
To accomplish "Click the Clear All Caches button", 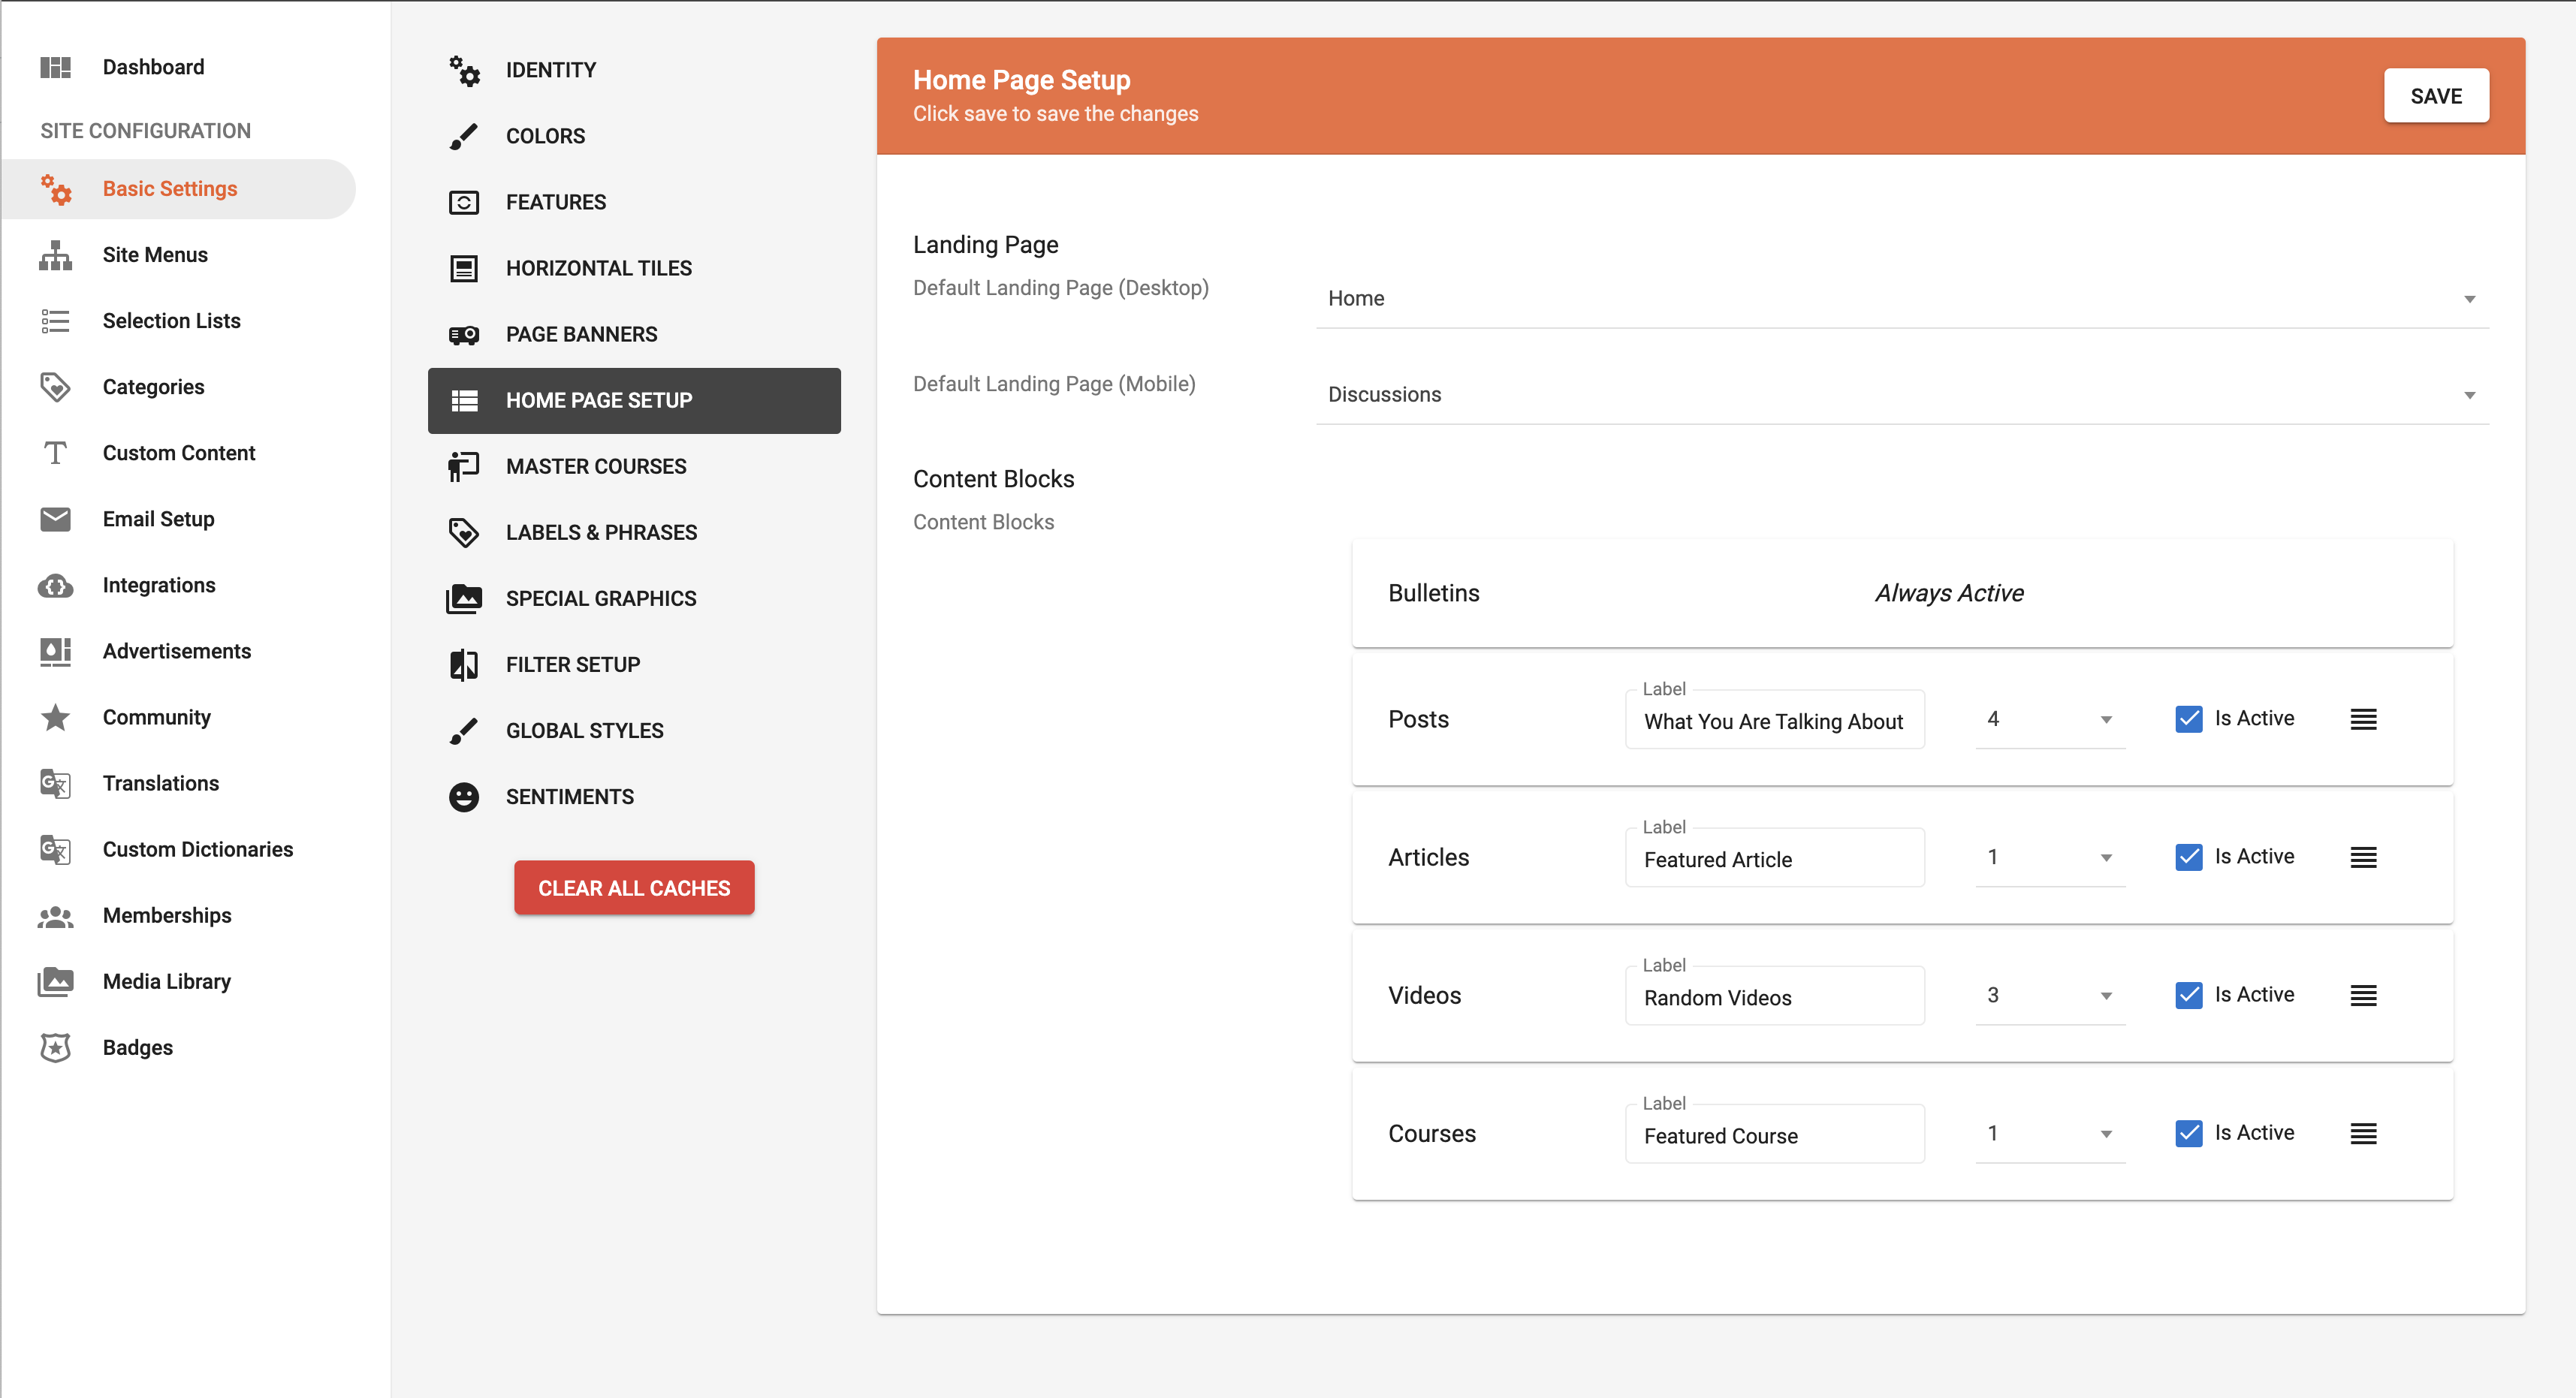I will coord(634,888).
